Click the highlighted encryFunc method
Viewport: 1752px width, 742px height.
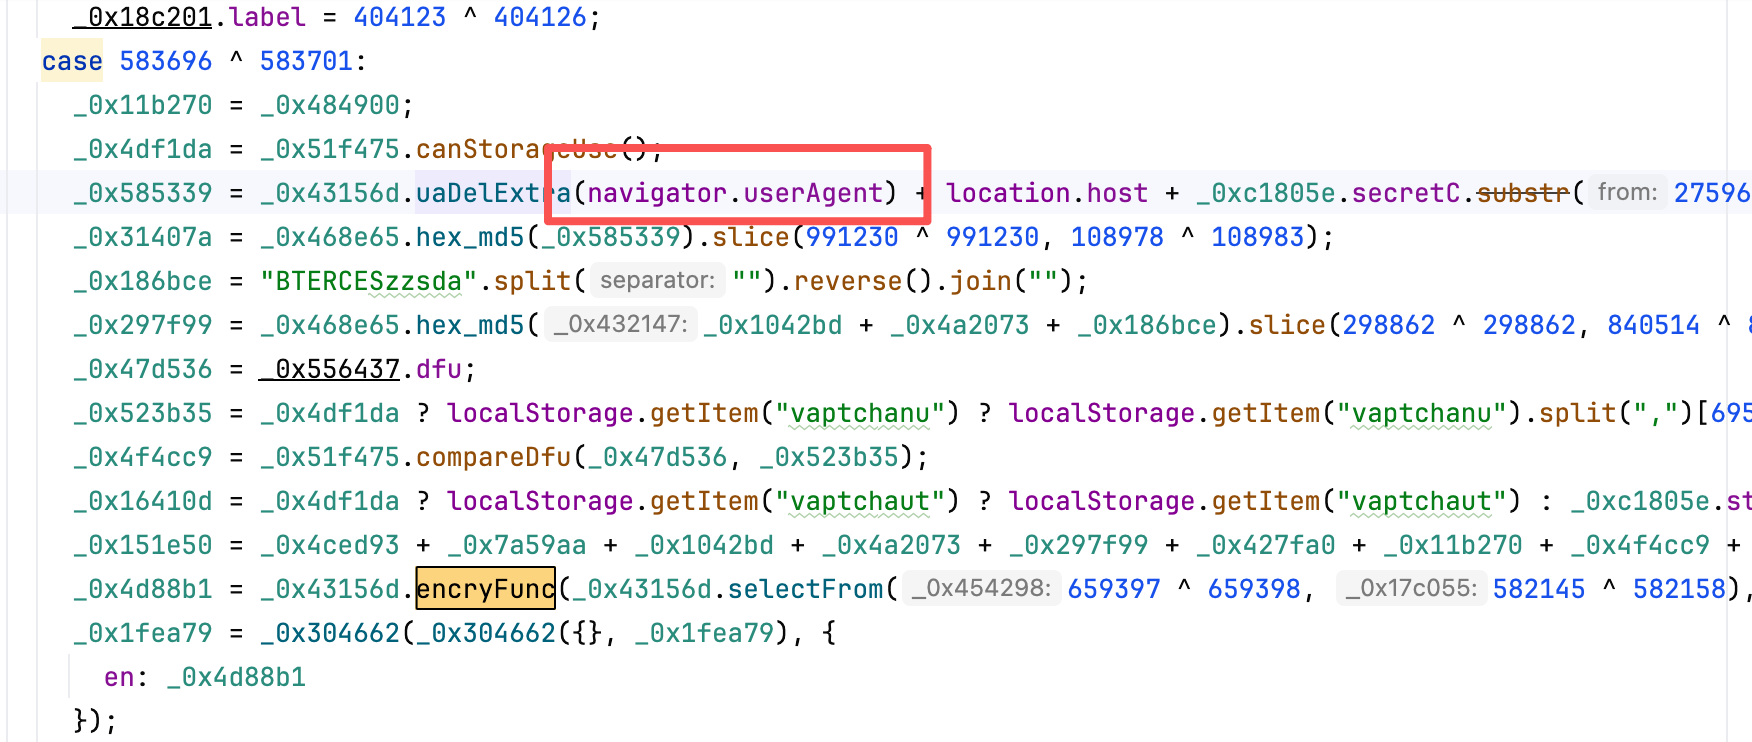tap(485, 589)
